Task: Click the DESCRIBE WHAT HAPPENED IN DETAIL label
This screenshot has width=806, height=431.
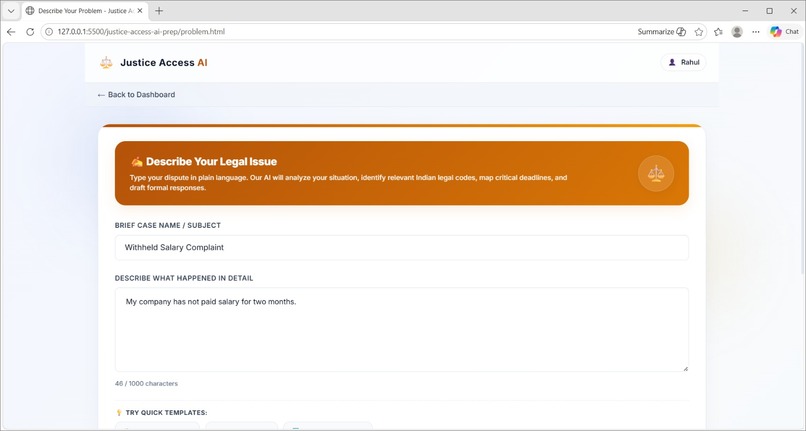Action: click(x=184, y=278)
